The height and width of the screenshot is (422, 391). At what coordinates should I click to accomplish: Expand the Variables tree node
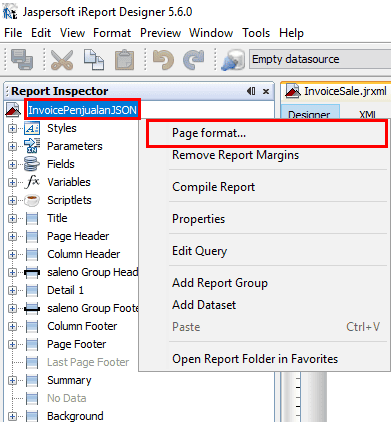12,182
